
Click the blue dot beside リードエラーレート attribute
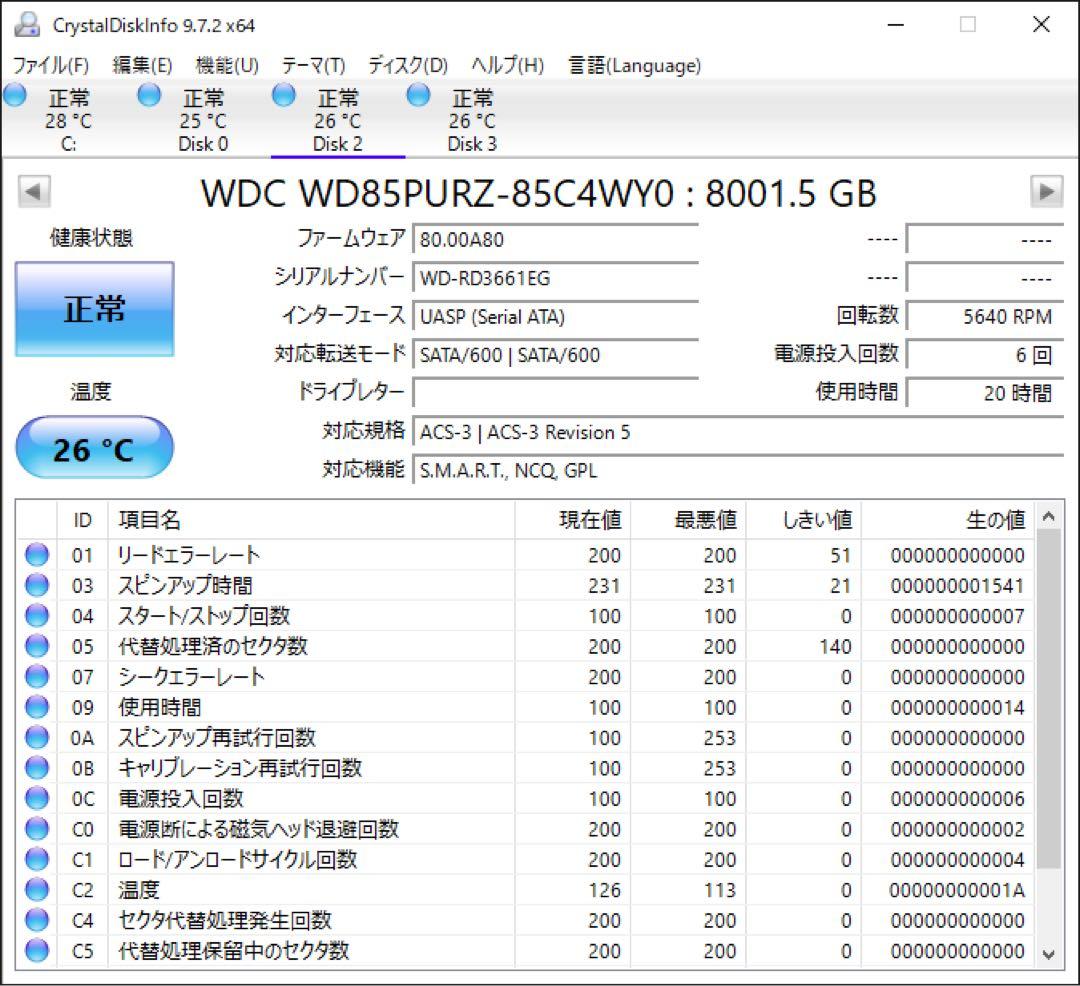click(x=35, y=554)
